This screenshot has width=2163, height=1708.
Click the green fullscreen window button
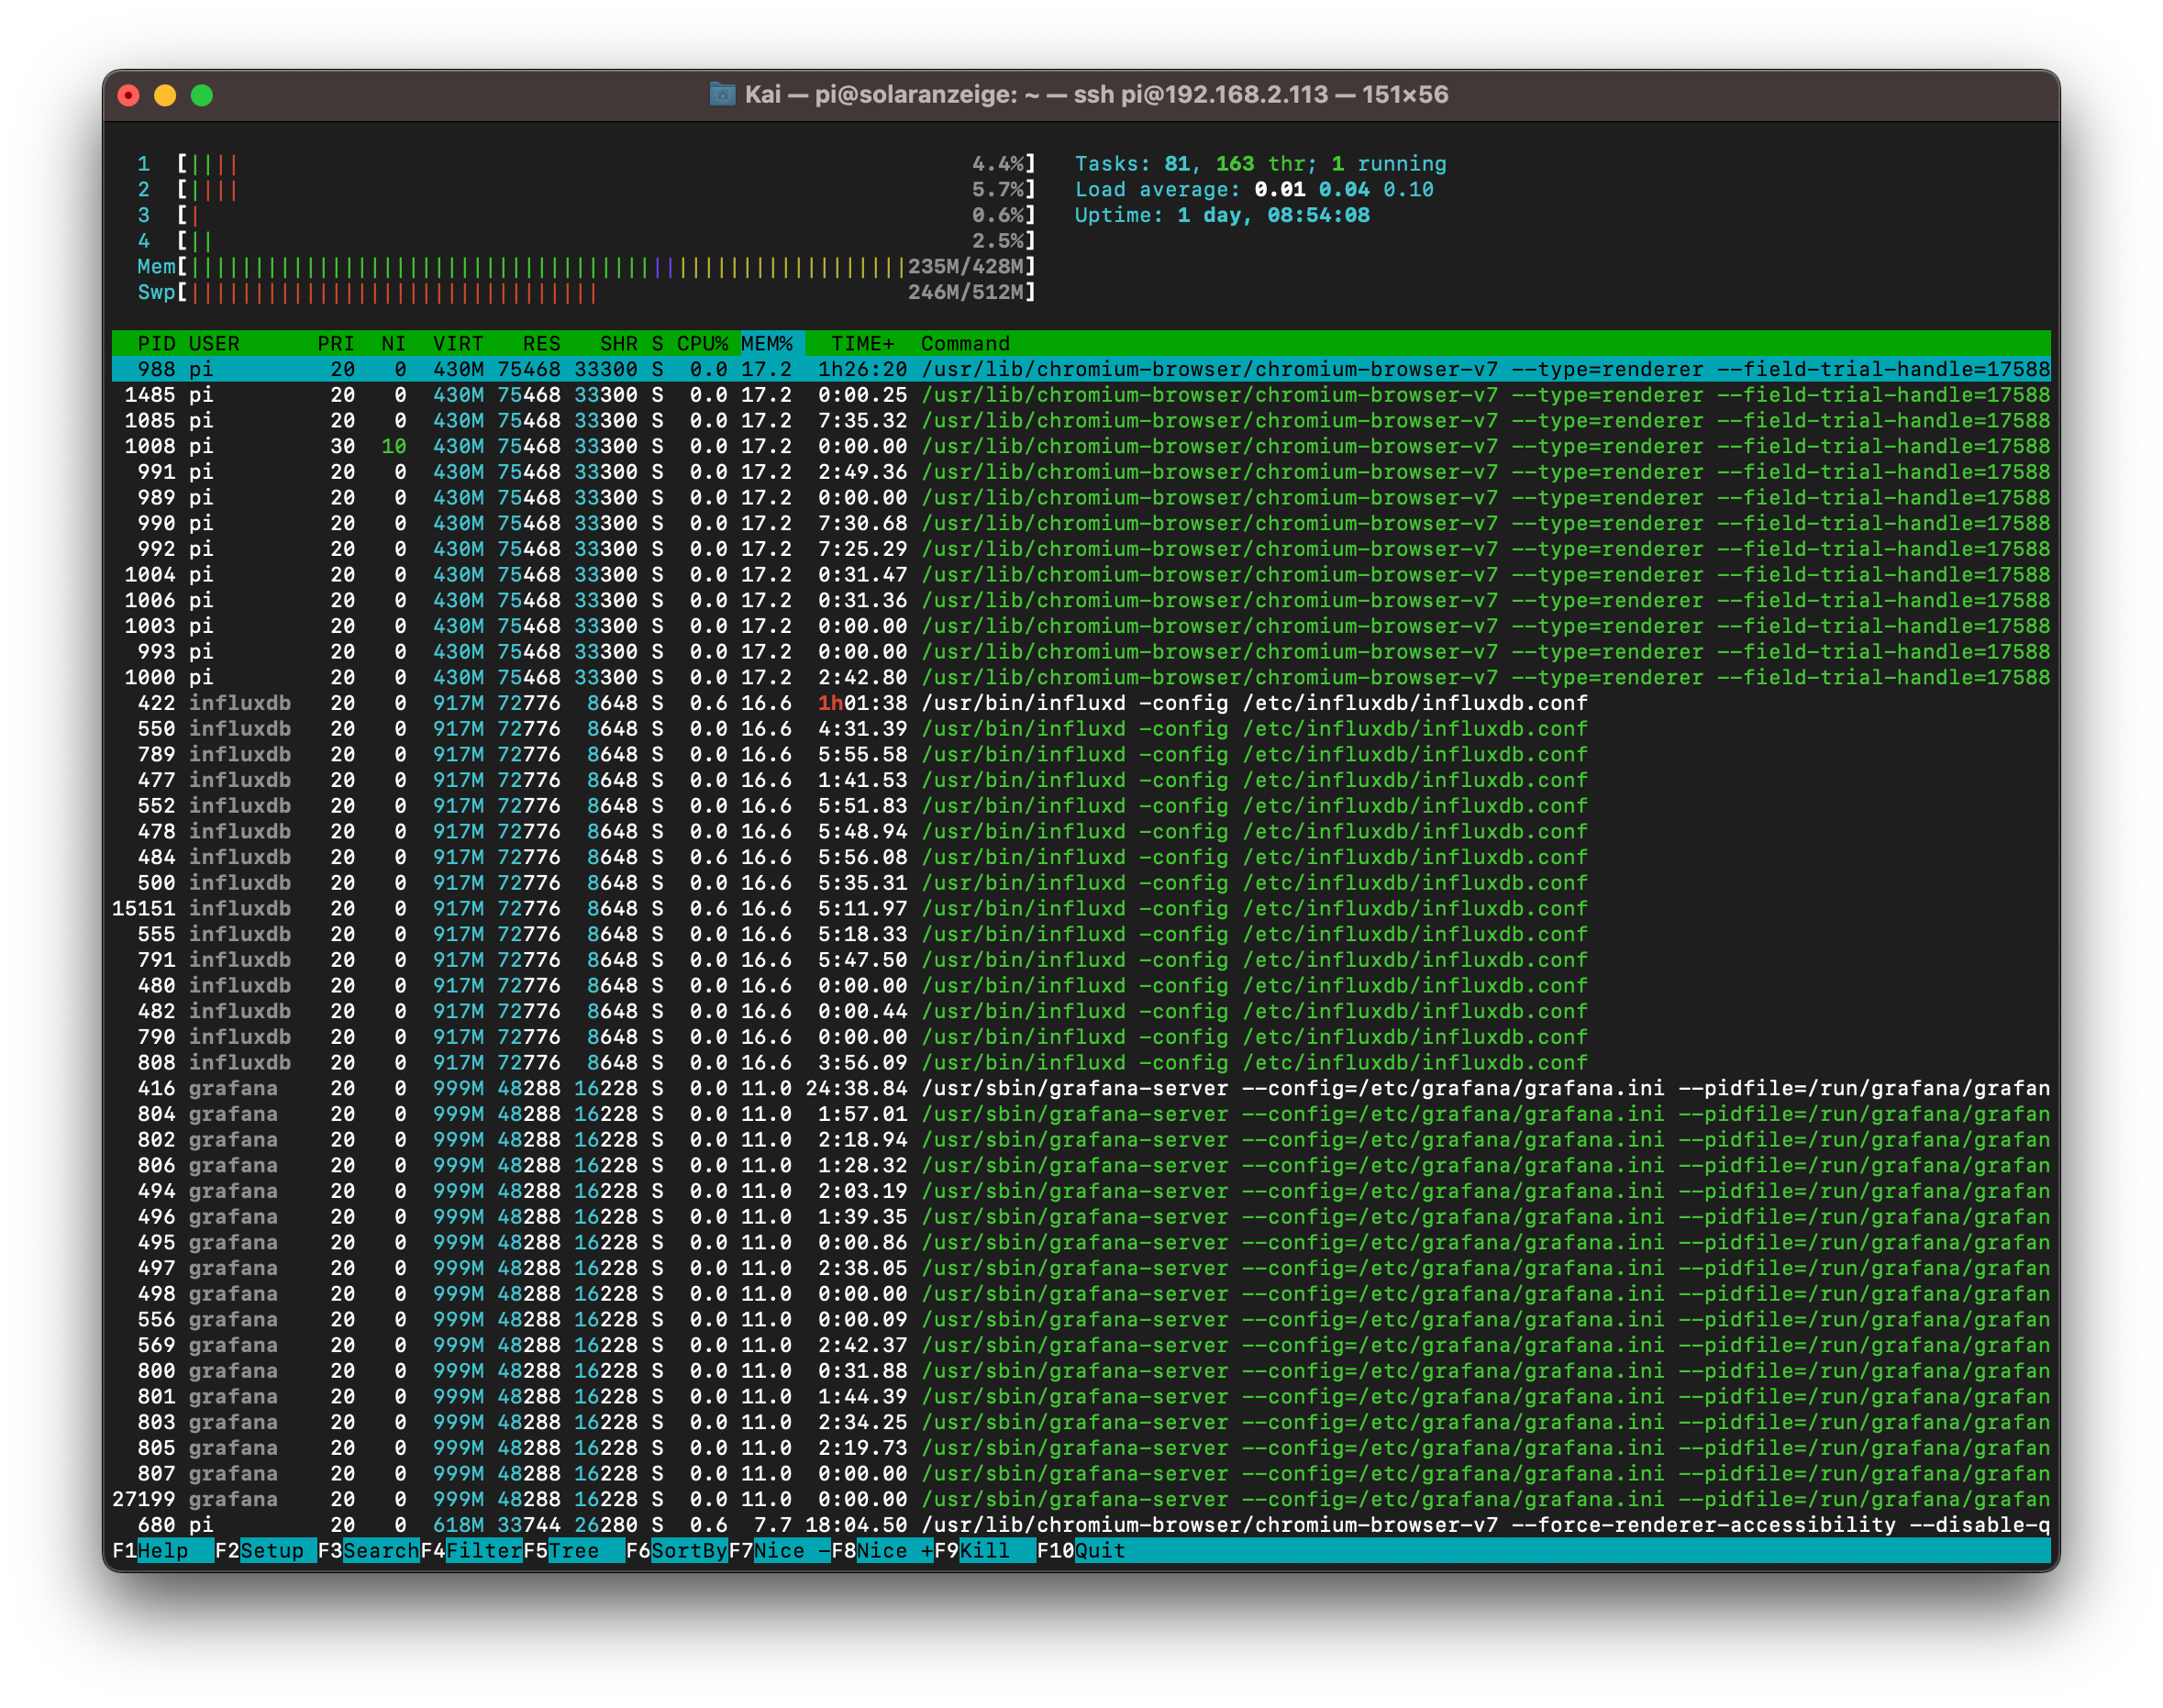pyautogui.click(x=202, y=95)
